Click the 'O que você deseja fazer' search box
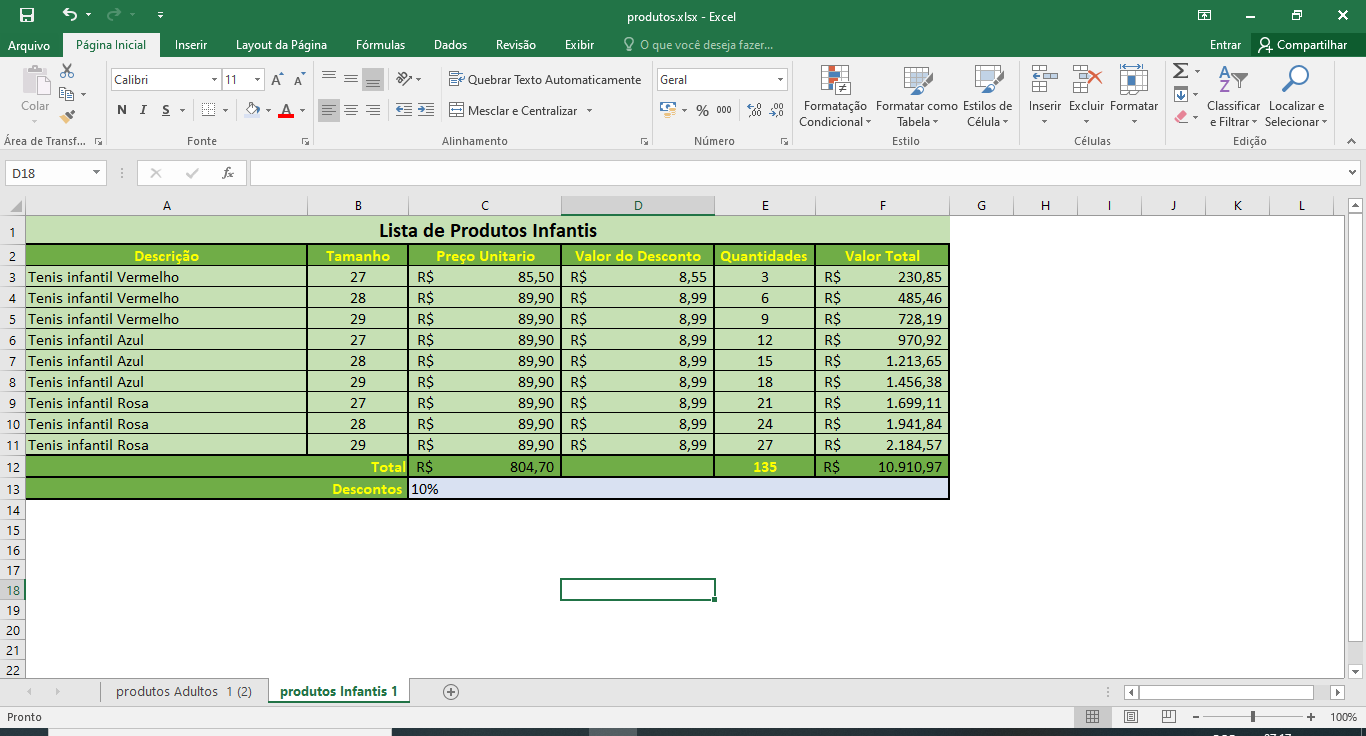Viewport: 1366px width, 736px height. (699, 45)
